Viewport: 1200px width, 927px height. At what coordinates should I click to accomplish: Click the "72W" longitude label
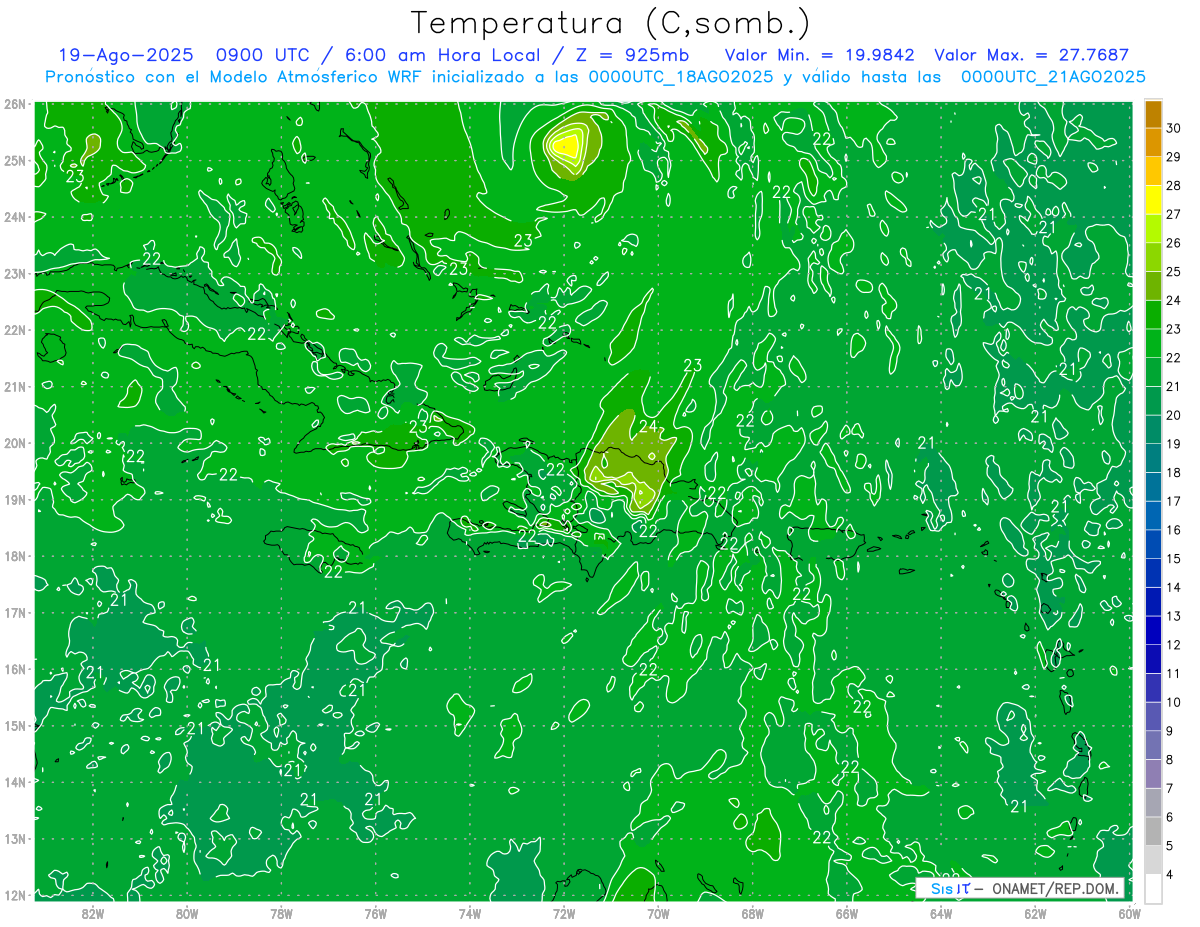pos(564,913)
